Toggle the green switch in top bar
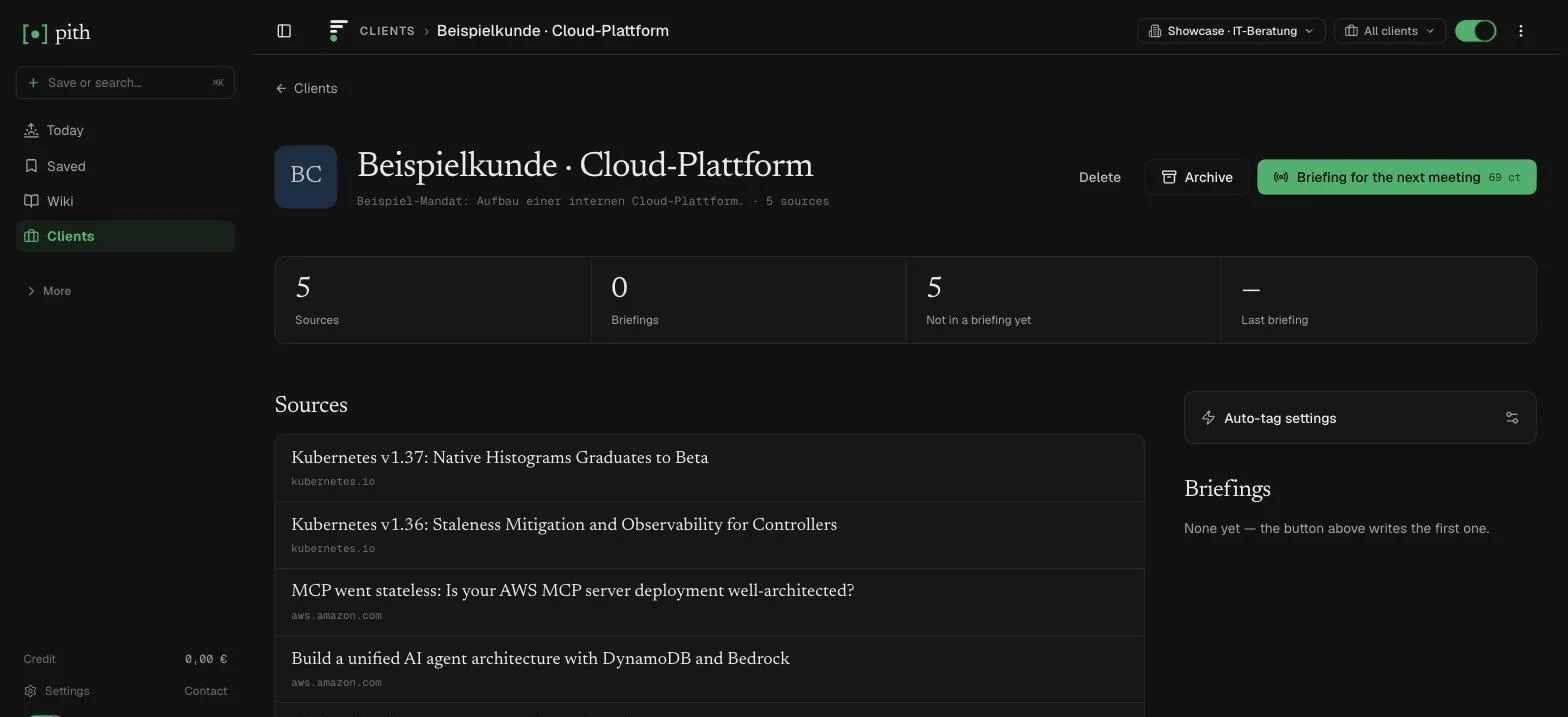 tap(1475, 31)
